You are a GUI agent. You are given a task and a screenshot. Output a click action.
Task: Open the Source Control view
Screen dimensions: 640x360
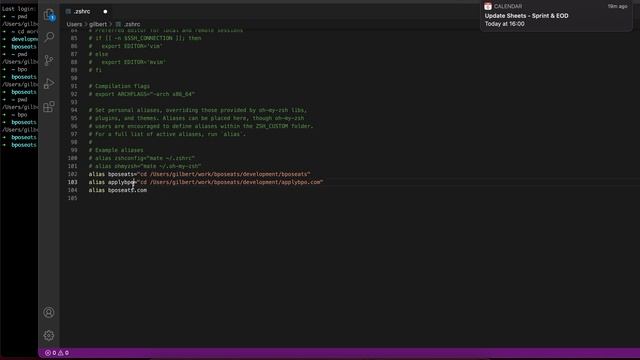pos(49,60)
